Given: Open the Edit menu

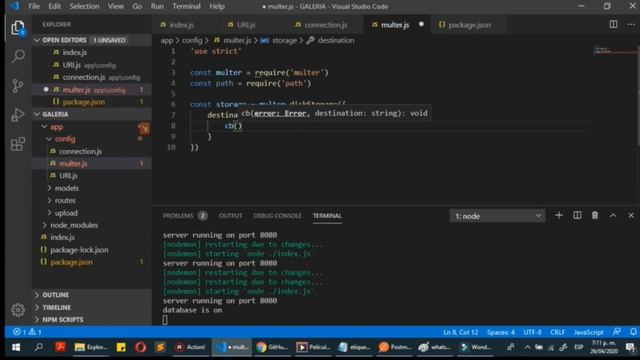Looking at the screenshot, I should tap(54, 6).
